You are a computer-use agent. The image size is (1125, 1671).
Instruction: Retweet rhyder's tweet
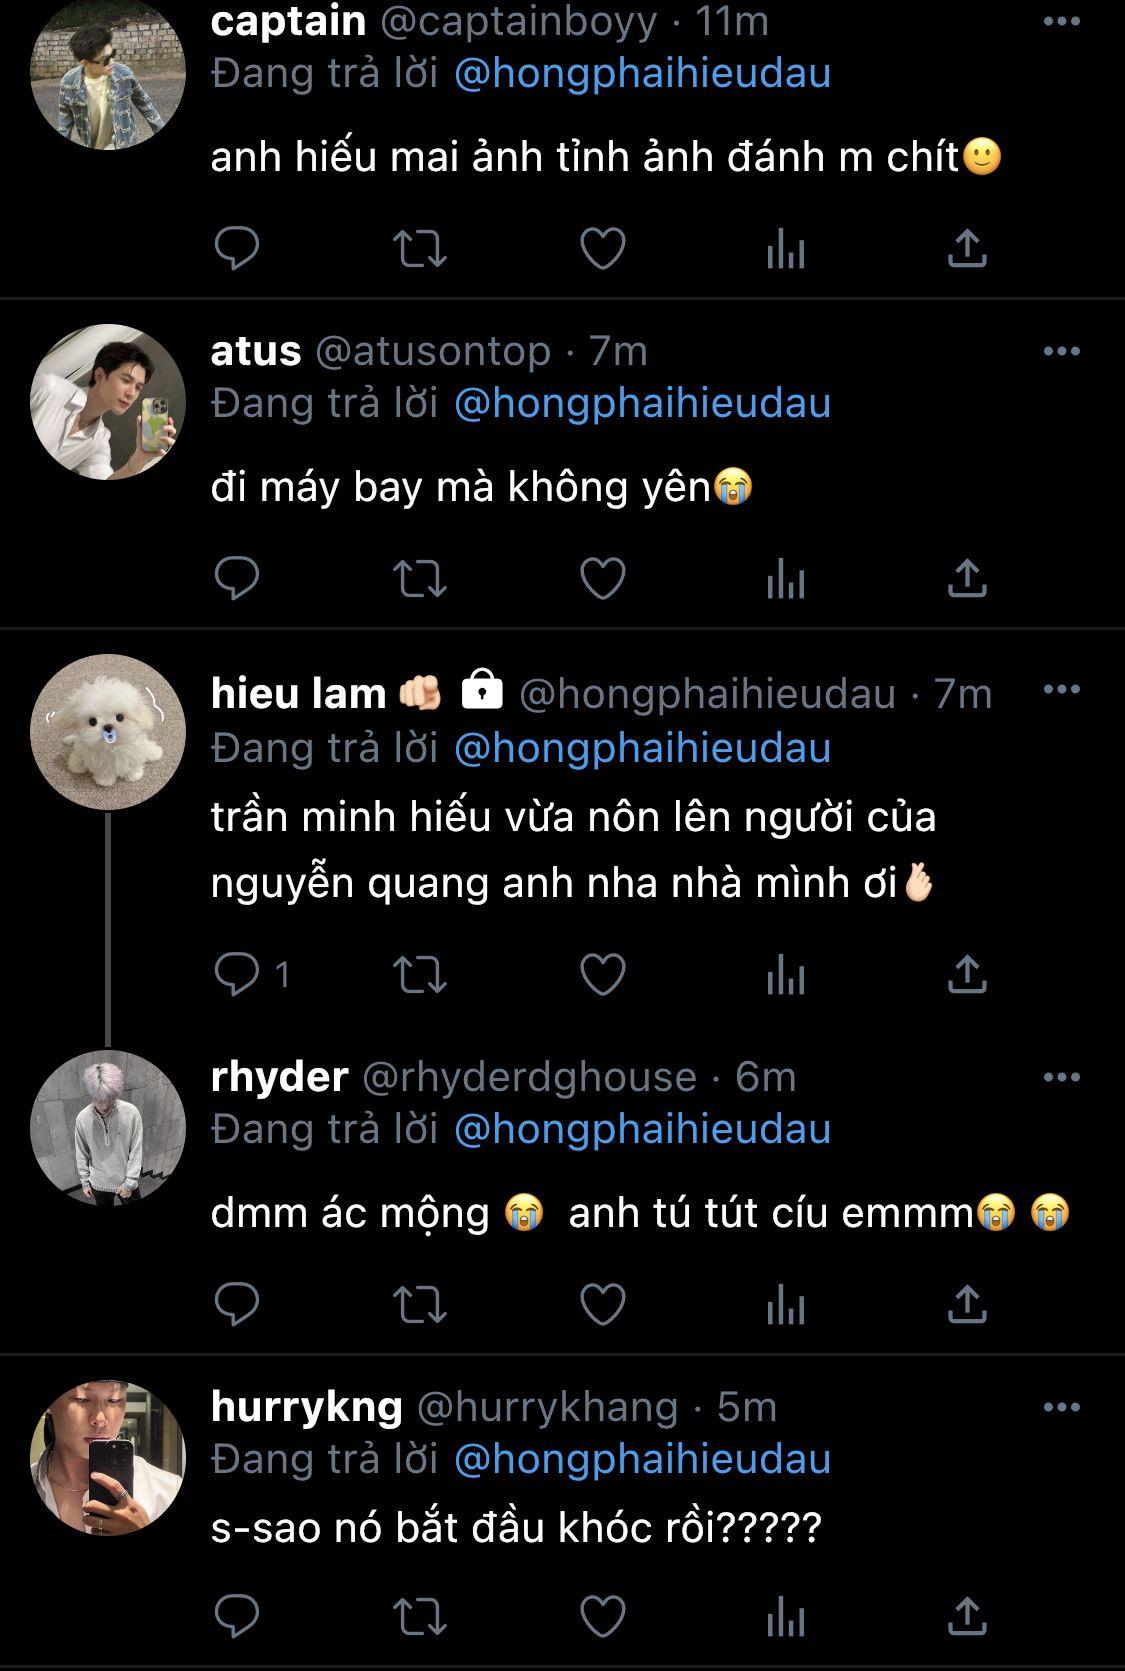tap(419, 1304)
